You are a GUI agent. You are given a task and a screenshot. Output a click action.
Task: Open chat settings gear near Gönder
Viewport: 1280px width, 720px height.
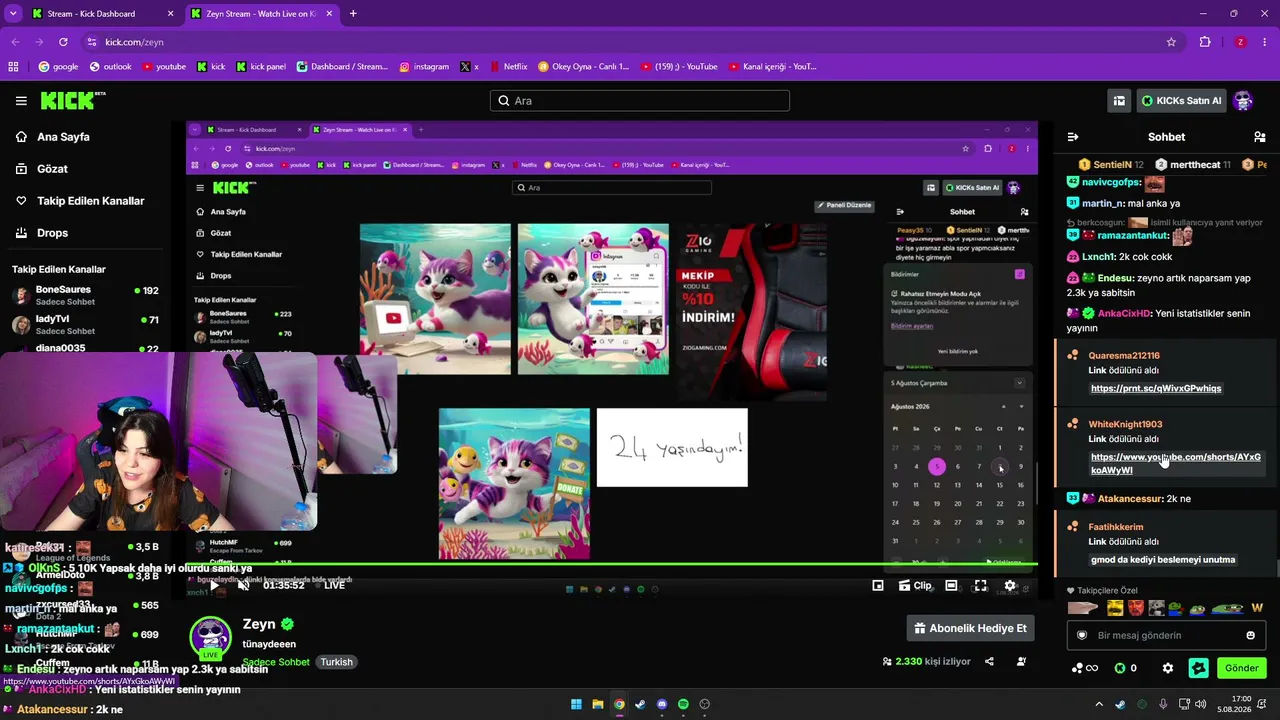(x=1167, y=668)
